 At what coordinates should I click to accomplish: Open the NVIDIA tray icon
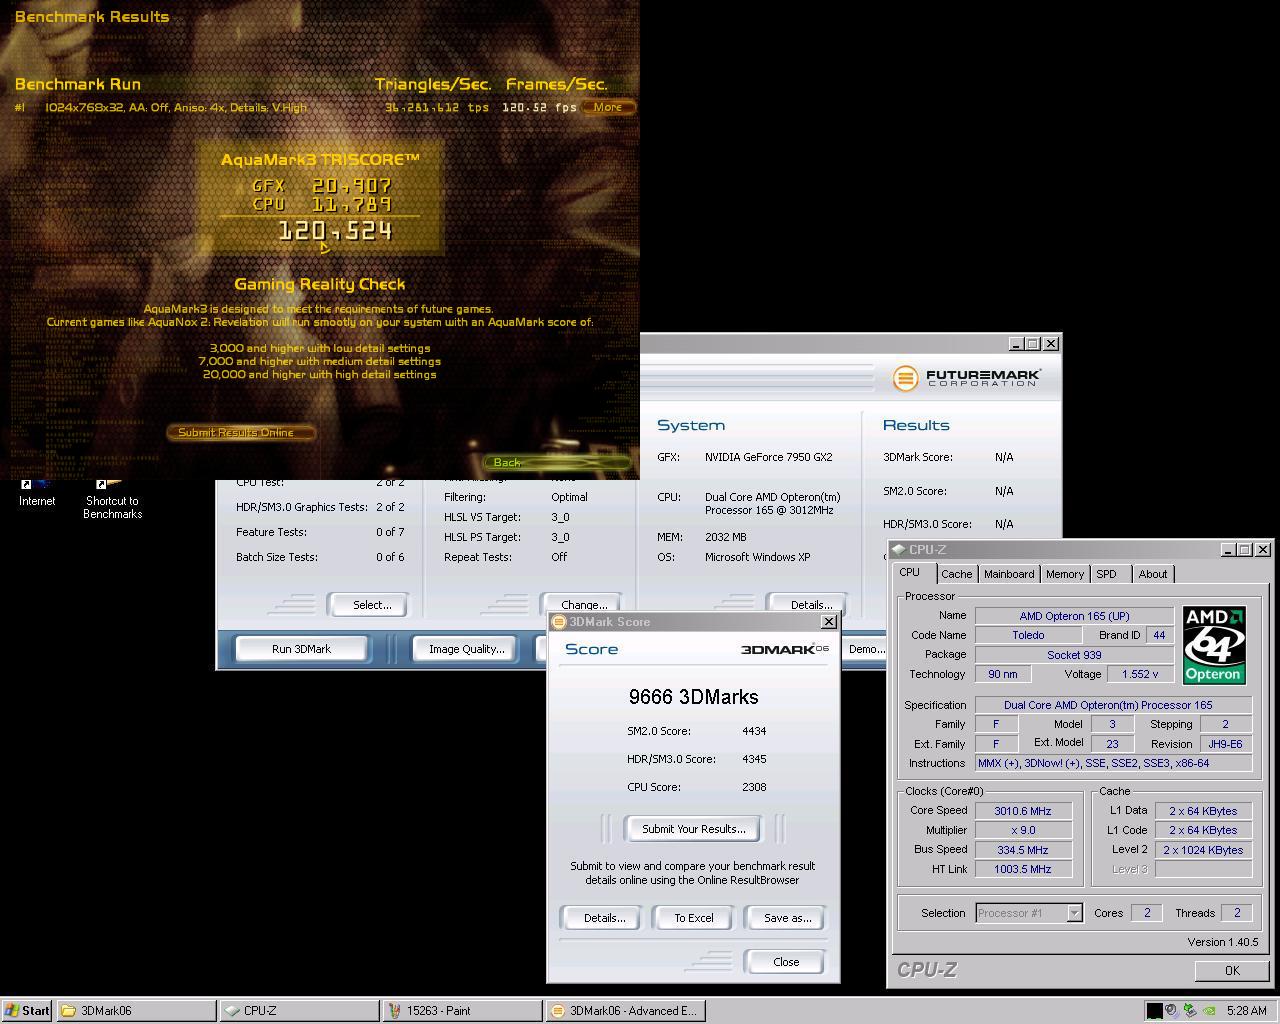[1209, 1010]
